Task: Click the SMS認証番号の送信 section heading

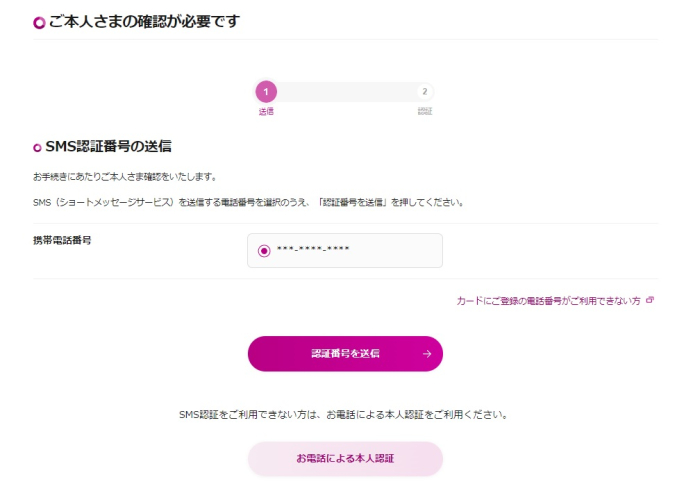Action: pyautogui.click(x=108, y=147)
